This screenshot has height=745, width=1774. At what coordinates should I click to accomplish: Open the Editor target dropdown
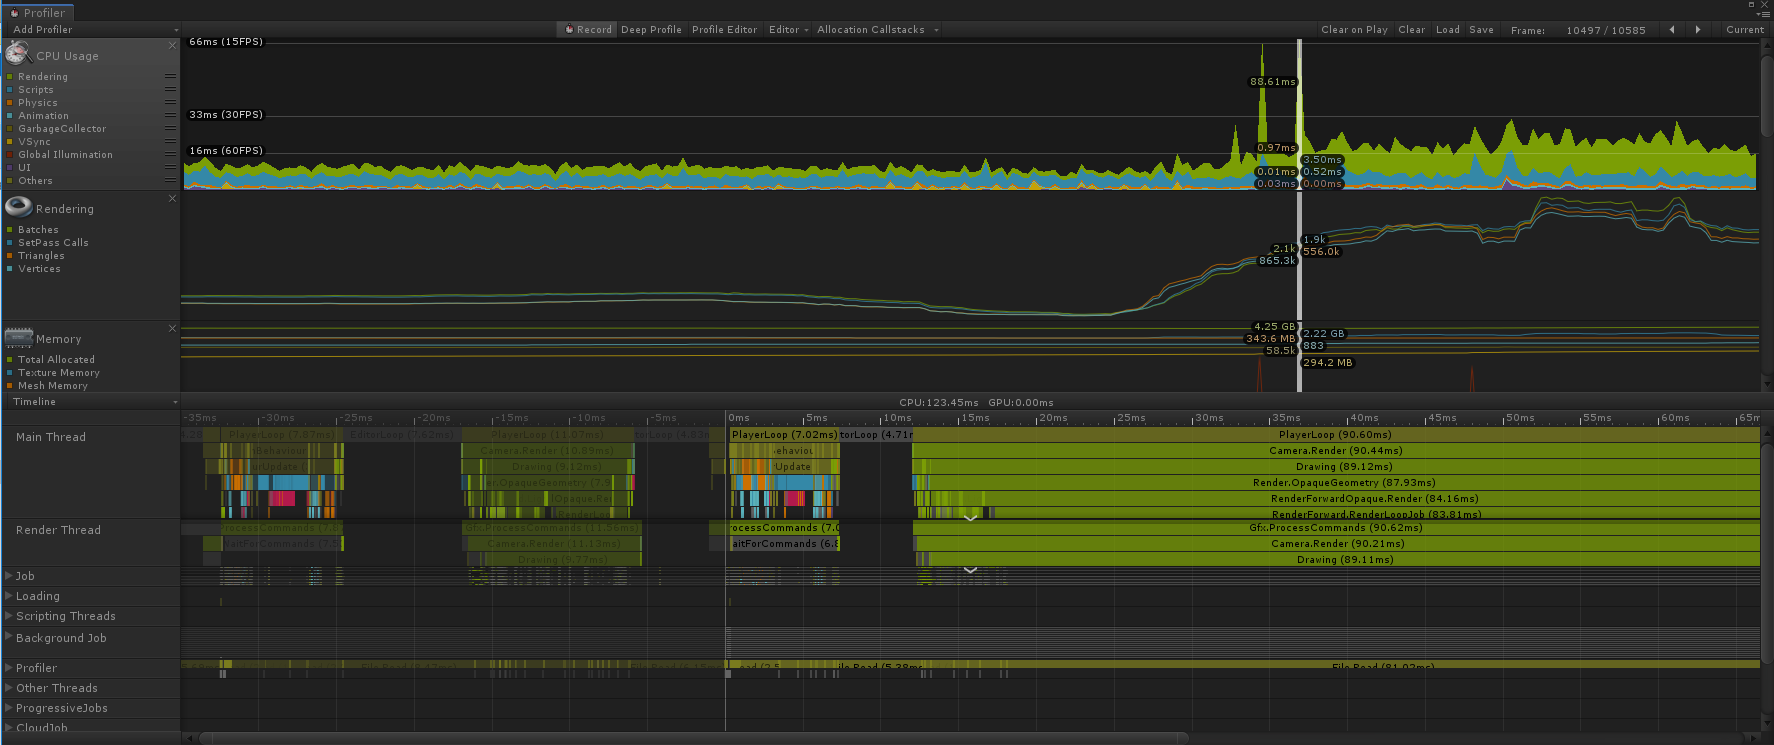pyautogui.click(x=788, y=30)
